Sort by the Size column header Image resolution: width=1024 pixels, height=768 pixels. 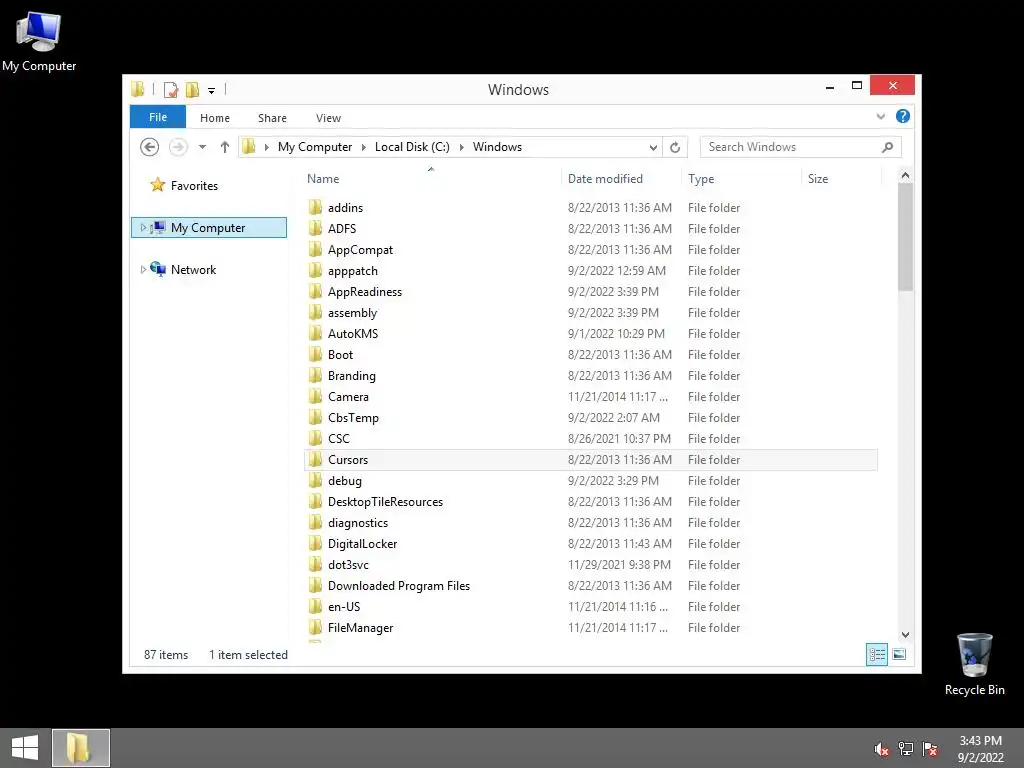point(818,178)
